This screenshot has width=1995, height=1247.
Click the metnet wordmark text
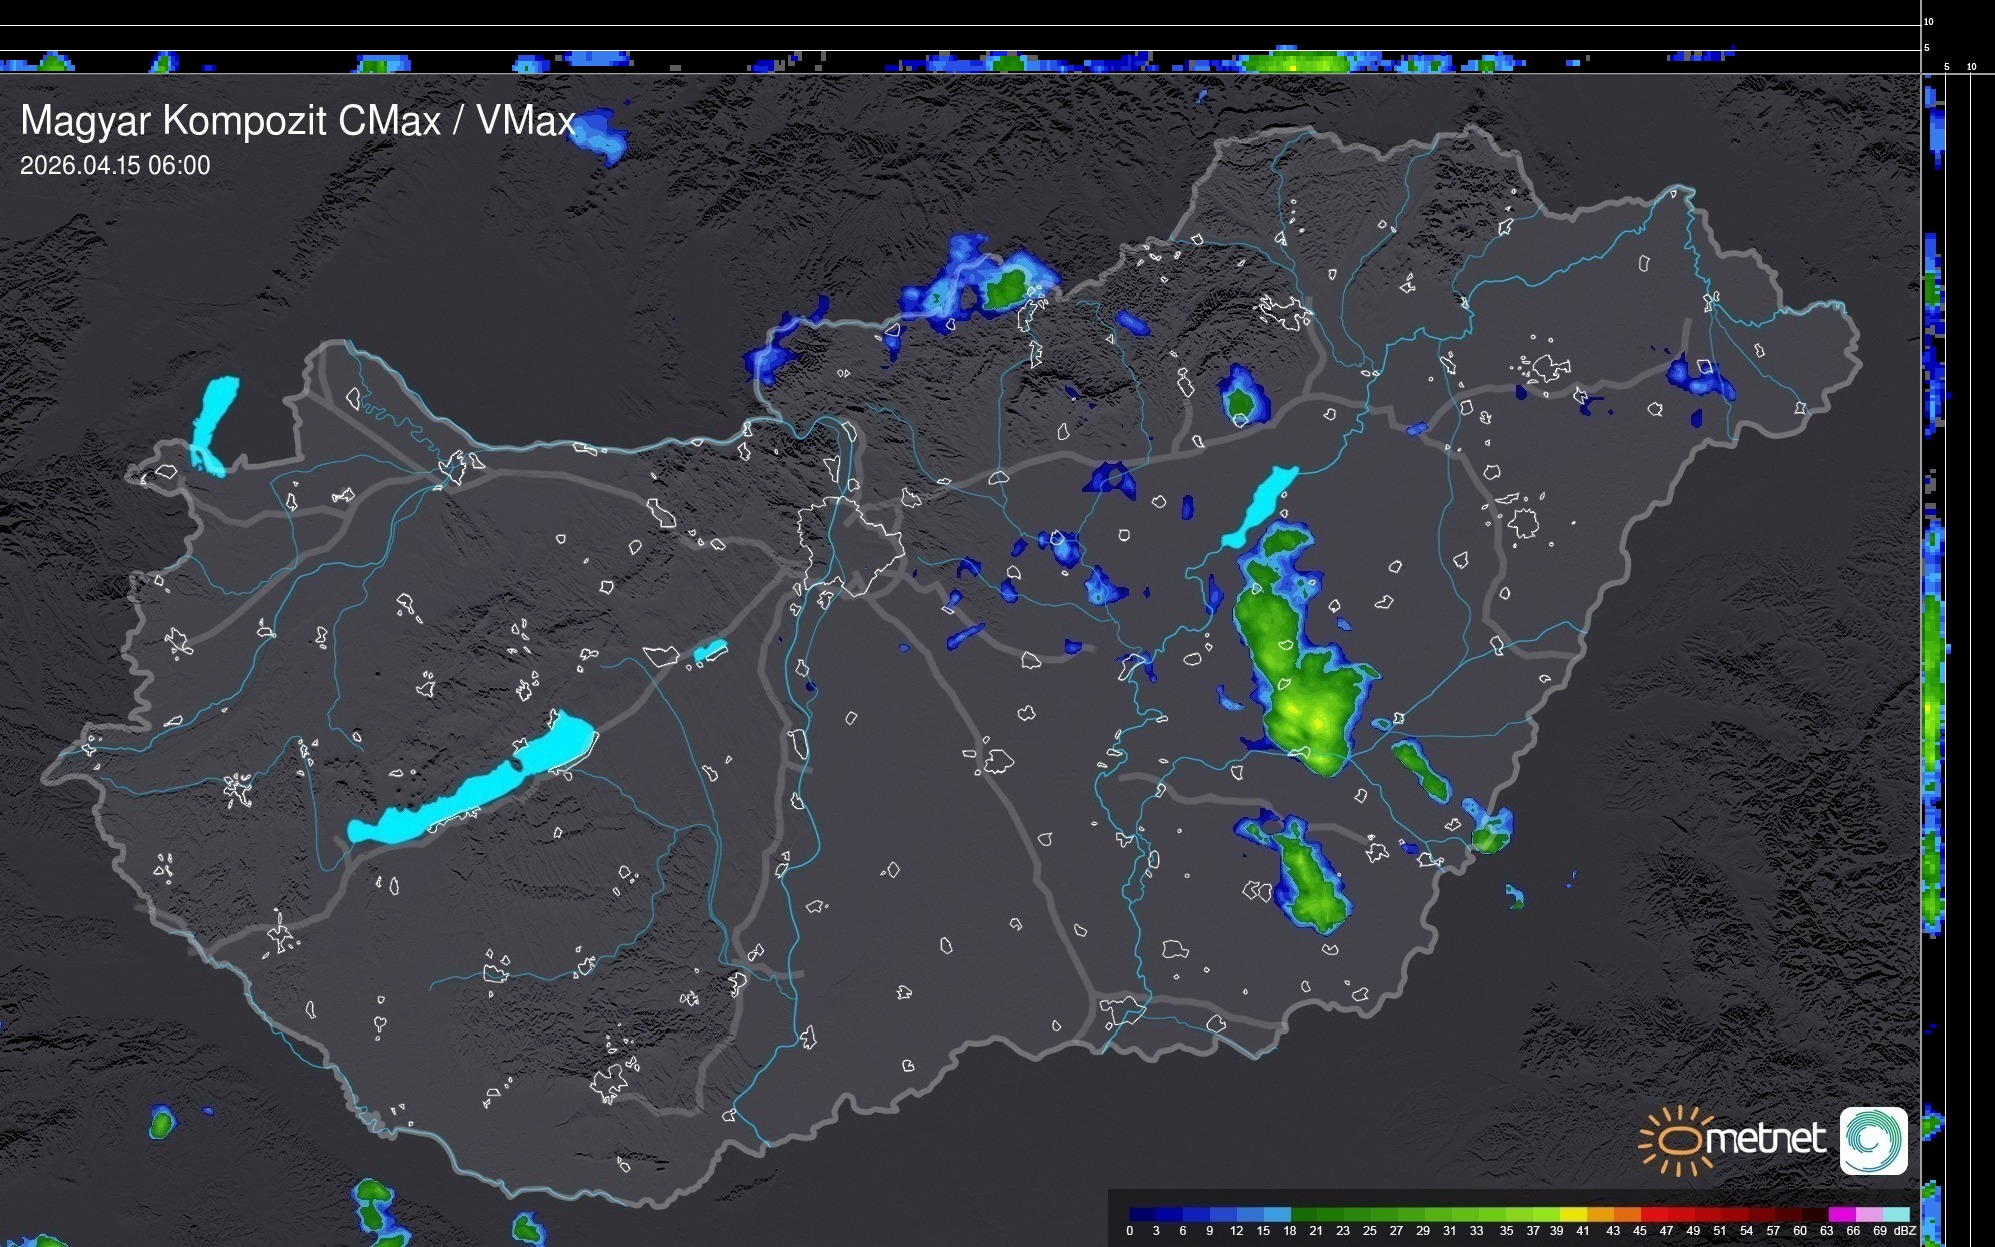coord(1765,1139)
